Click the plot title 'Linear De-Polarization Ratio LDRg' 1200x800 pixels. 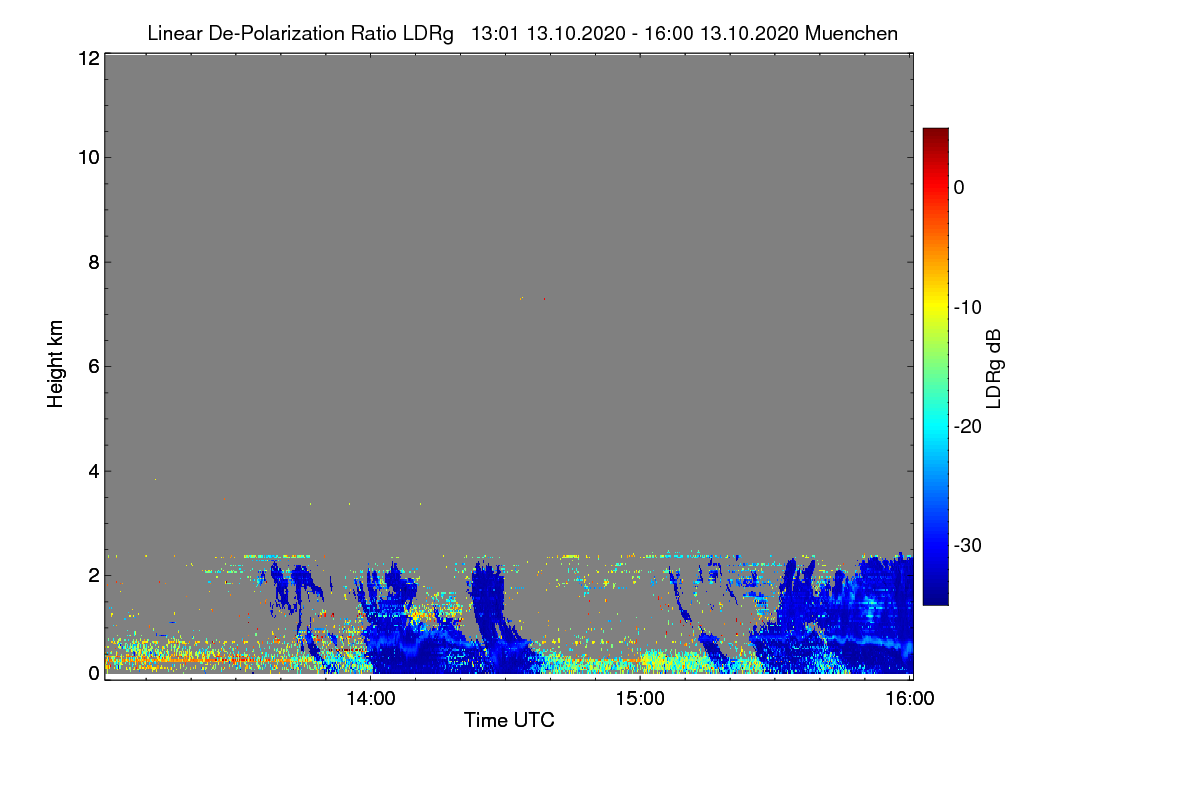[300, 33]
